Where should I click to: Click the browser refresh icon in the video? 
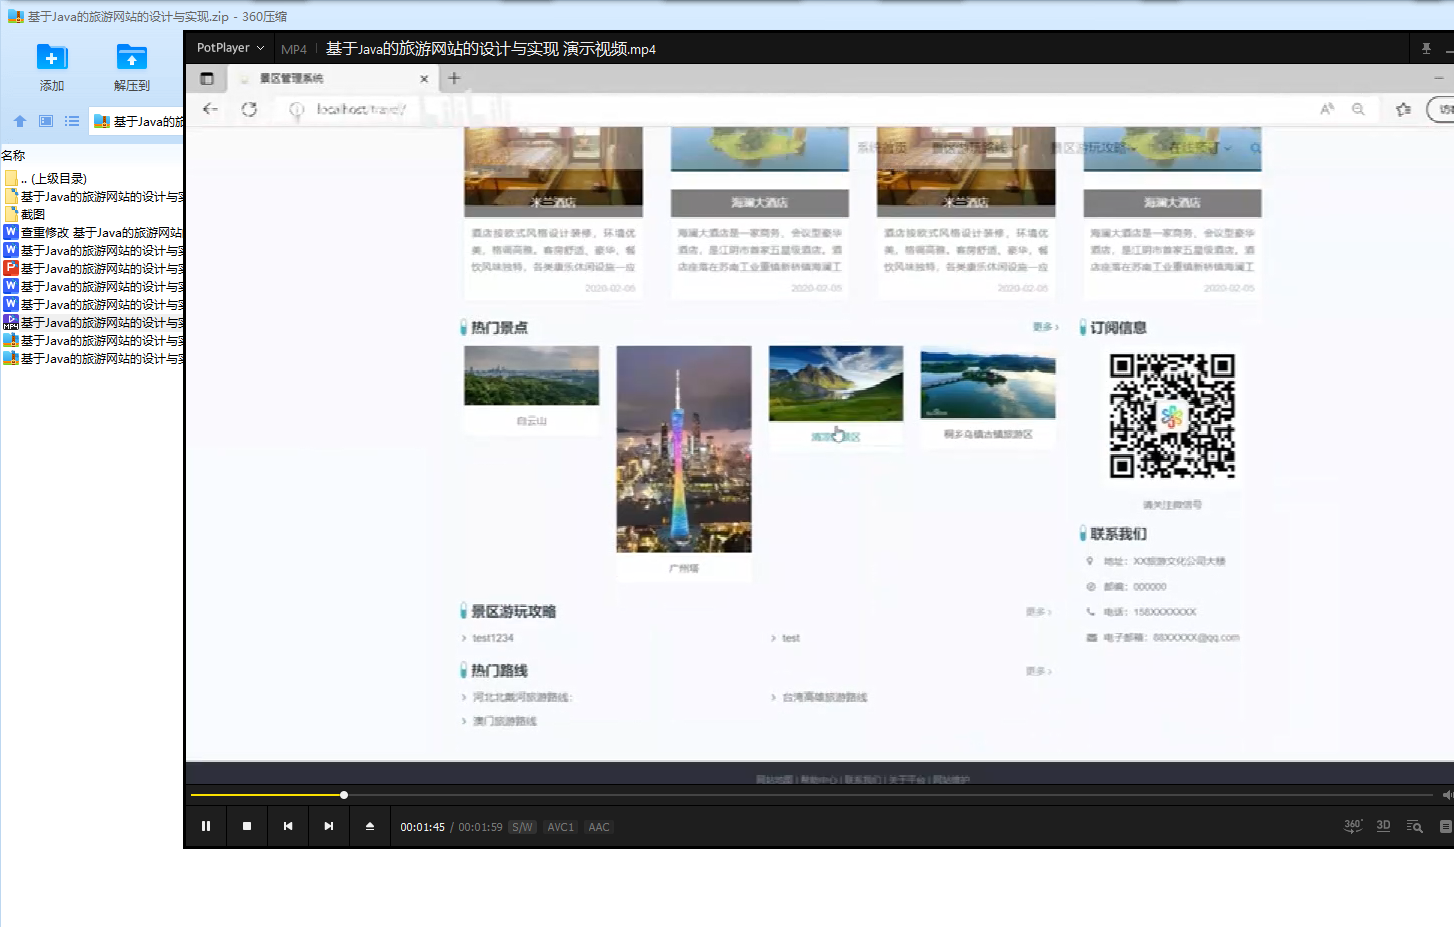click(x=249, y=109)
